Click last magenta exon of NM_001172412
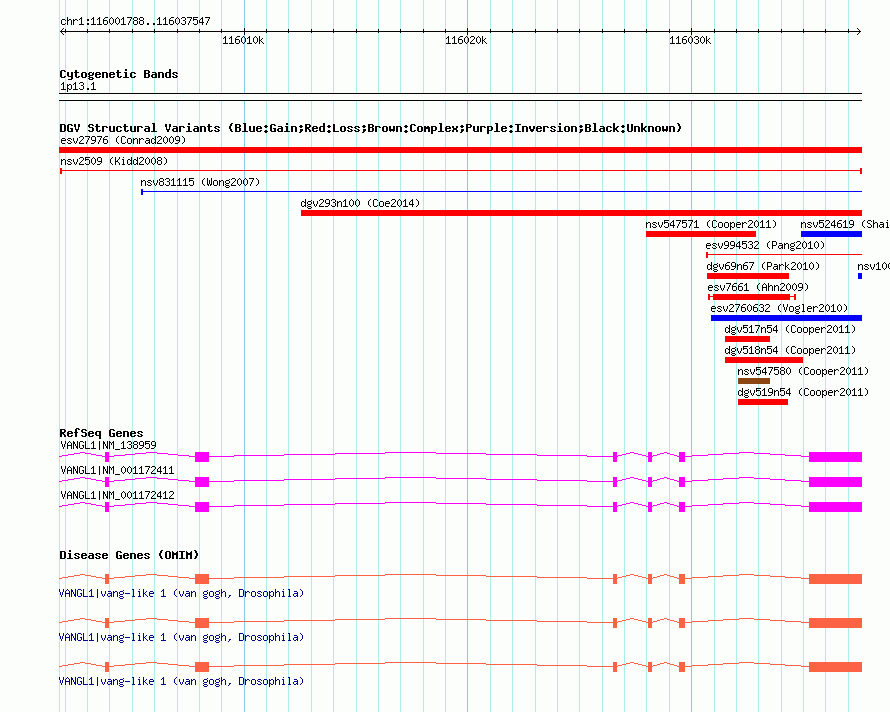This screenshot has height=712, width=890. click(x=836, y=507)
